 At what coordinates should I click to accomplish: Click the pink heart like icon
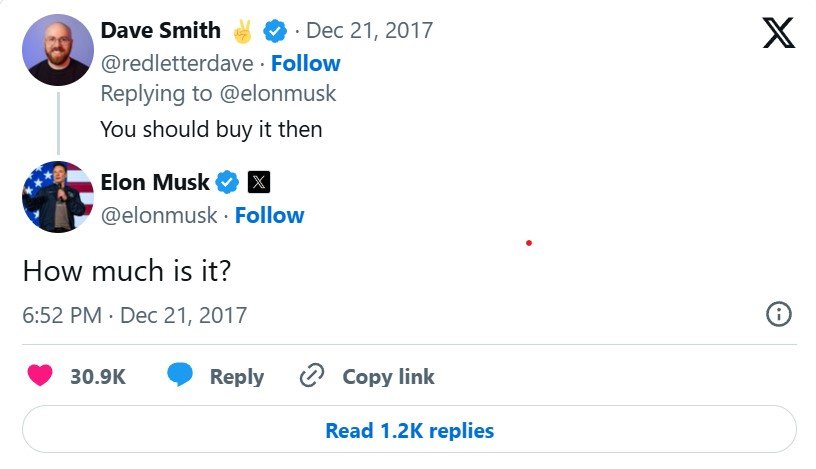pos(40,375)
